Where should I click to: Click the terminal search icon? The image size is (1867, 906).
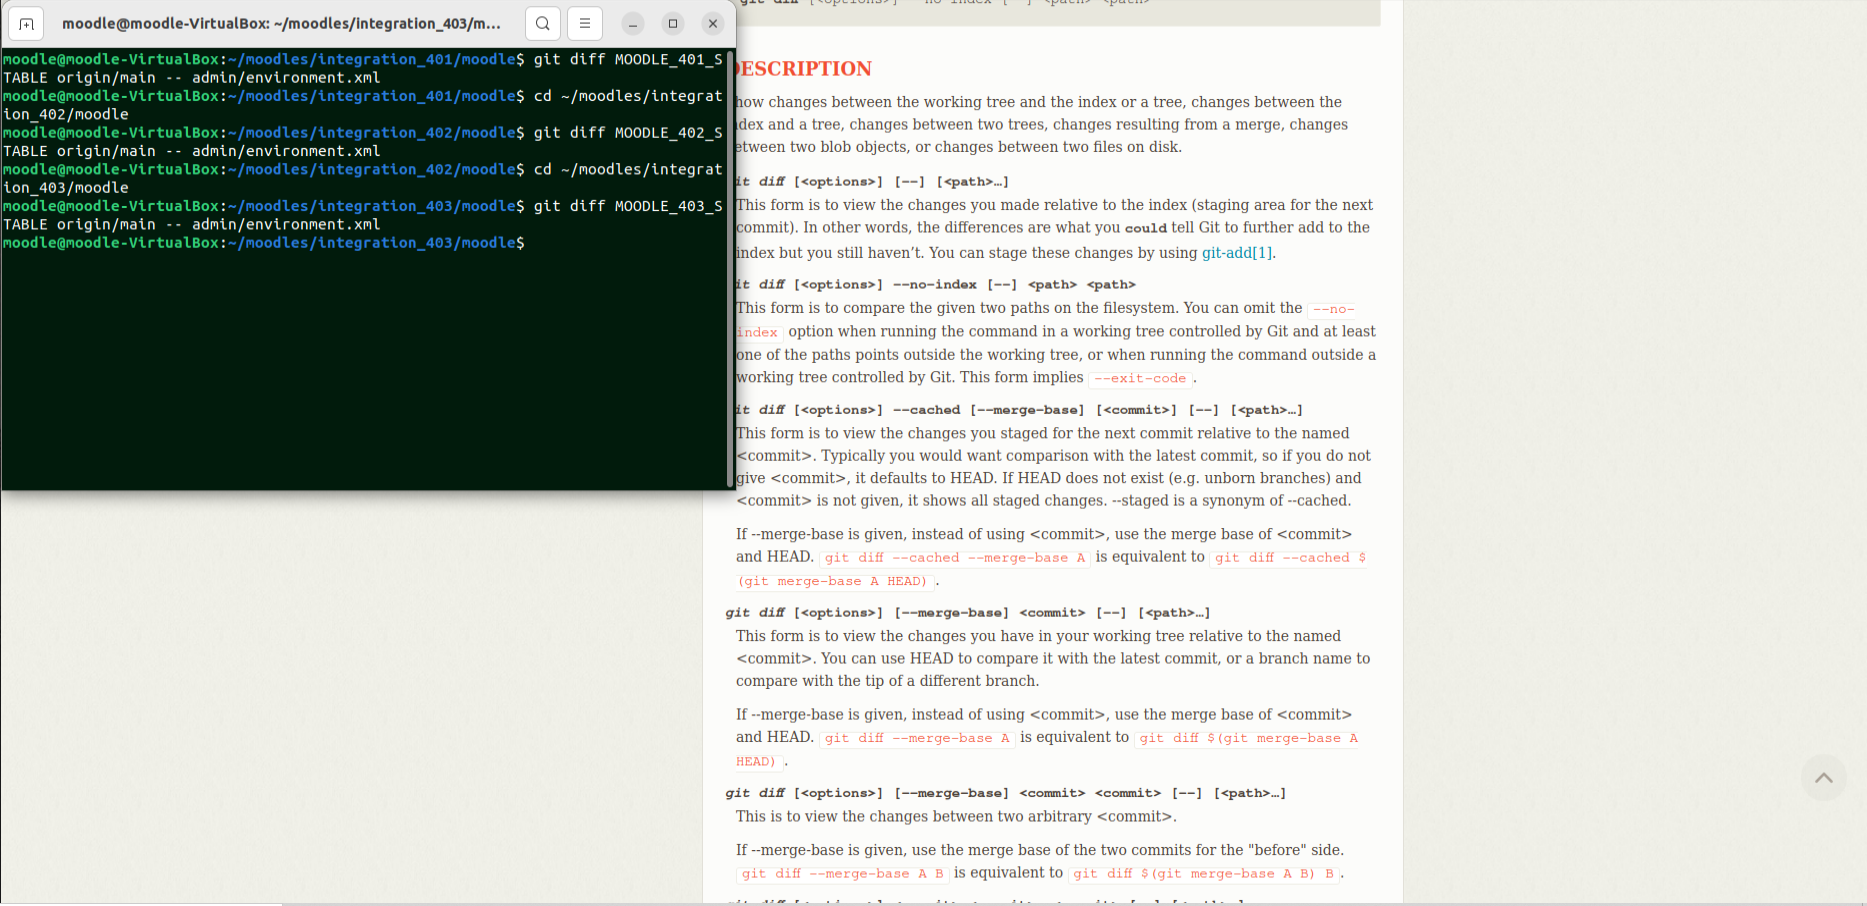(542, 23)
